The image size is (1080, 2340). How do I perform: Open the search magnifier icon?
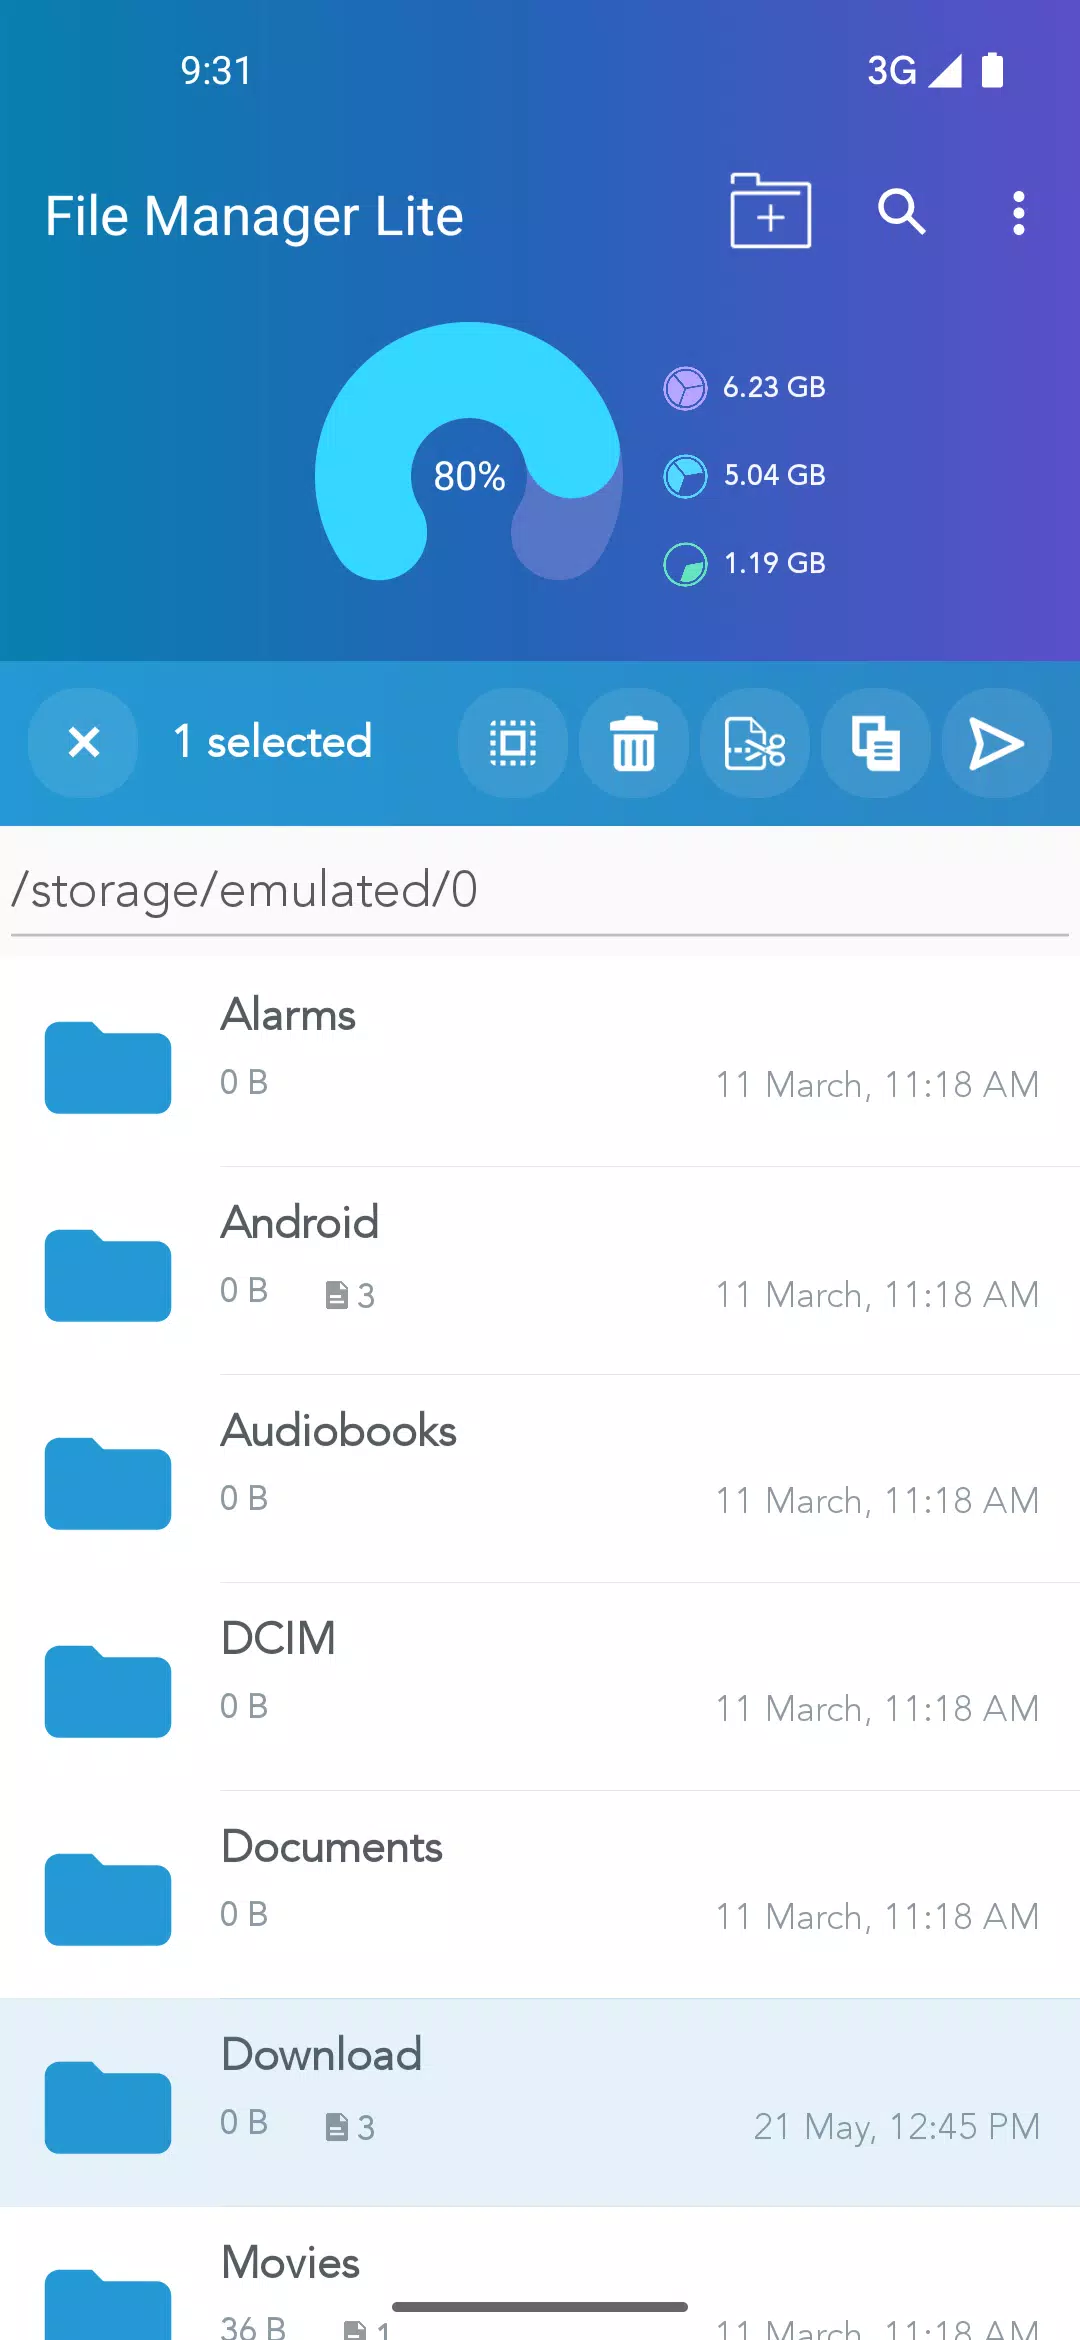(x=902, y=212)
